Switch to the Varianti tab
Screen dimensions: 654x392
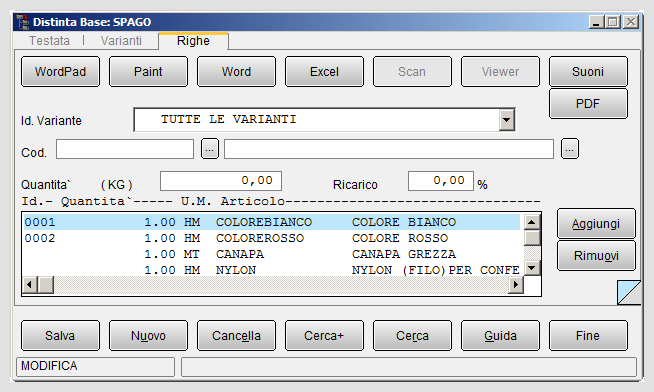point(121,41)
